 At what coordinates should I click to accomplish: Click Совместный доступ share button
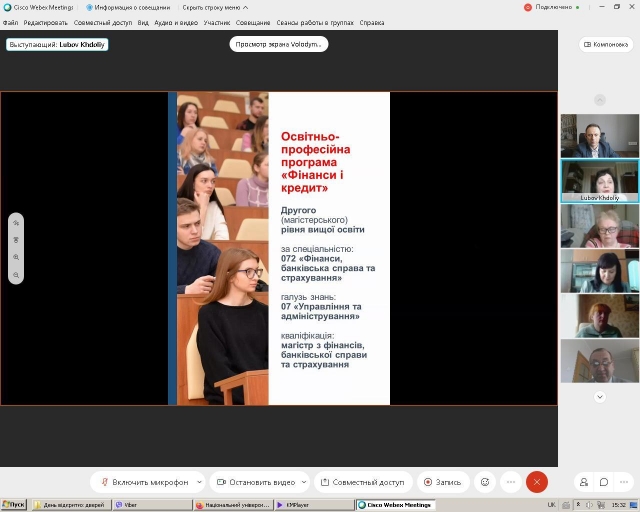click(x=362, y=482)
